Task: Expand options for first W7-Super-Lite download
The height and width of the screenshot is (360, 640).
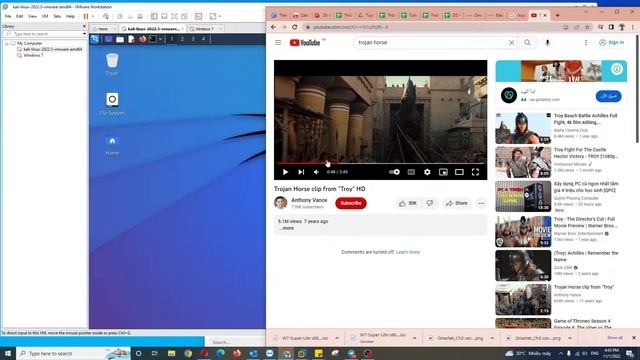Action: click(x=337, y=338)
